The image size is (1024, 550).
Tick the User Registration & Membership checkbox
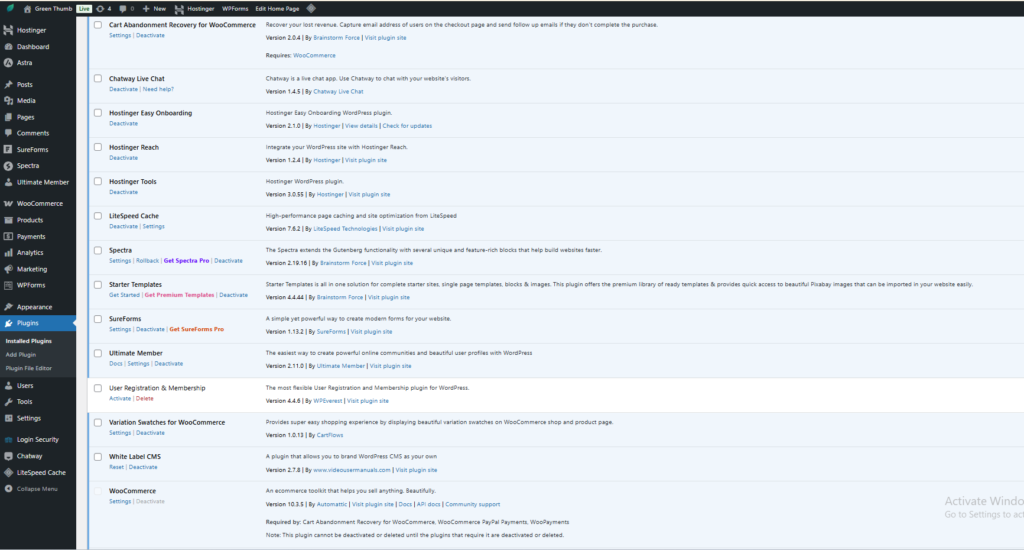pos(98,388)
